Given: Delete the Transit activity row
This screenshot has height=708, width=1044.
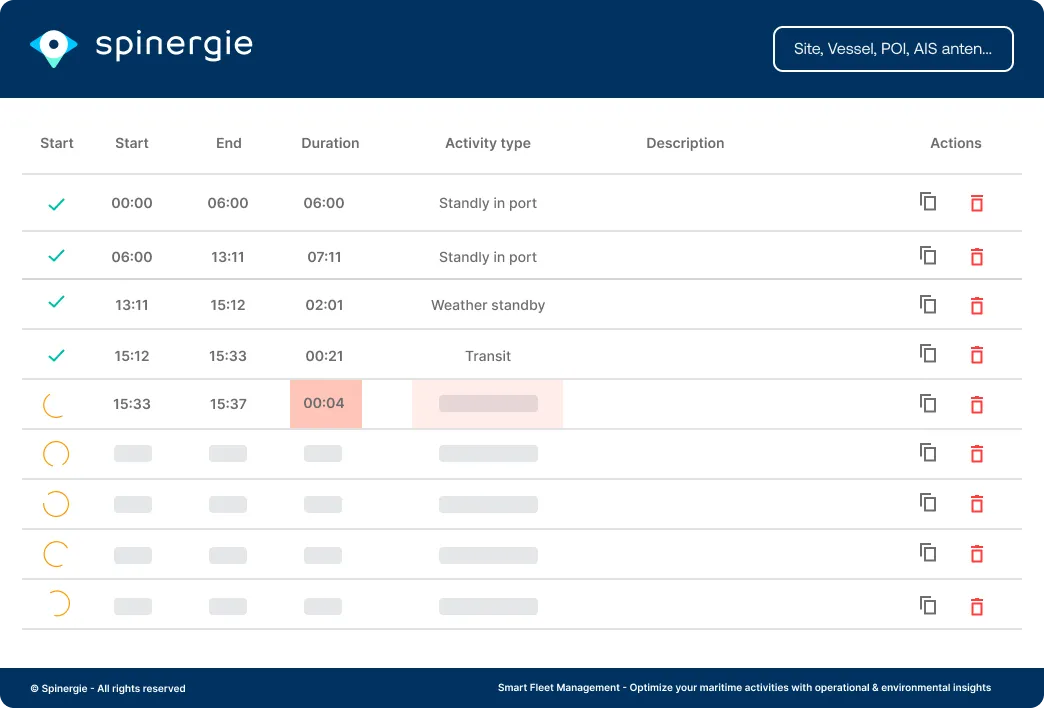Looking at the screenshot, I should (x=977, y=355).
